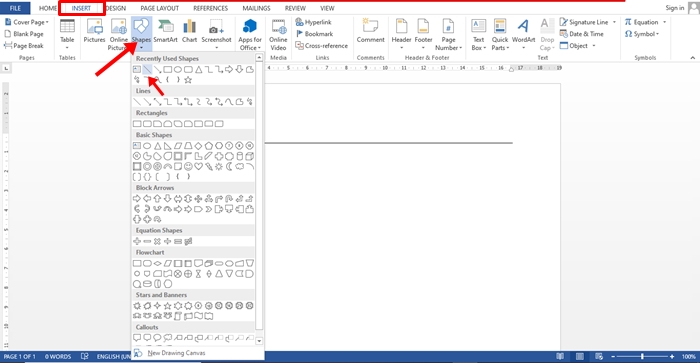Insert a Blank Page
This screenshot has width=700, height=363.
coord(24,34)
